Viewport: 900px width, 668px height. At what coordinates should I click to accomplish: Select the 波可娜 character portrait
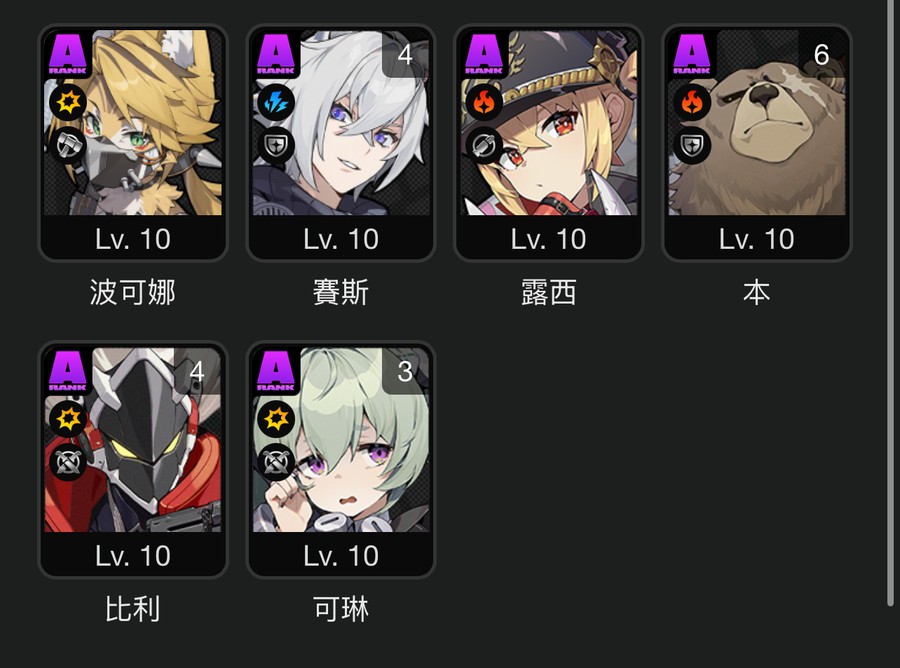pos(133,122)
